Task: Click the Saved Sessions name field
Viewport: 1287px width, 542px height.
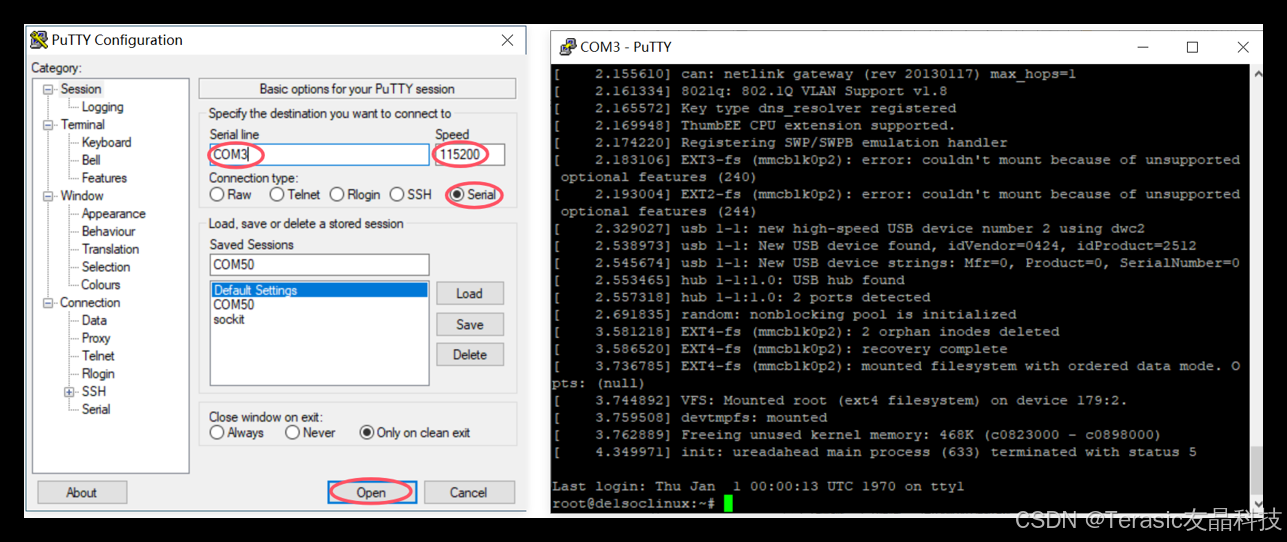Action: point(319,265)
